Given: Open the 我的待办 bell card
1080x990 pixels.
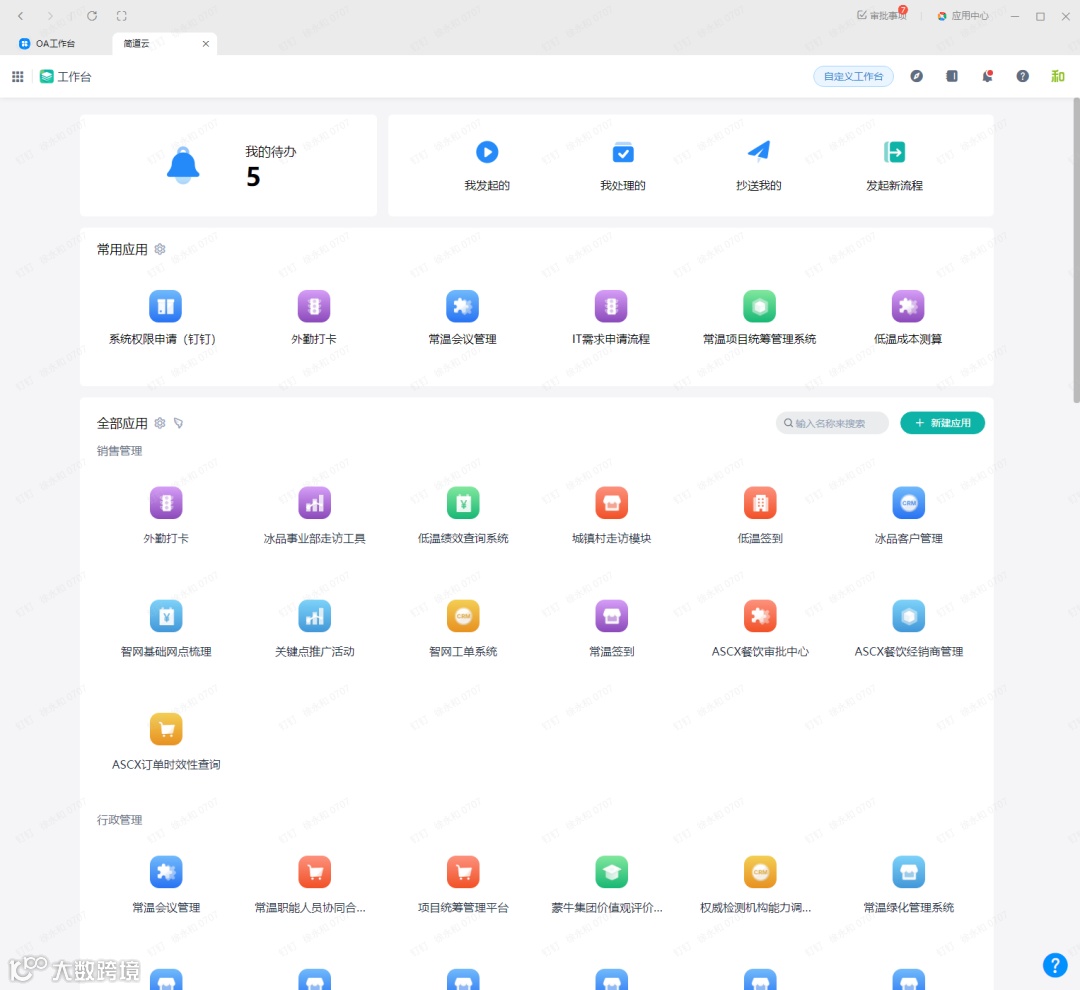Looking at the screenshot, I should (x=228, y=165).
